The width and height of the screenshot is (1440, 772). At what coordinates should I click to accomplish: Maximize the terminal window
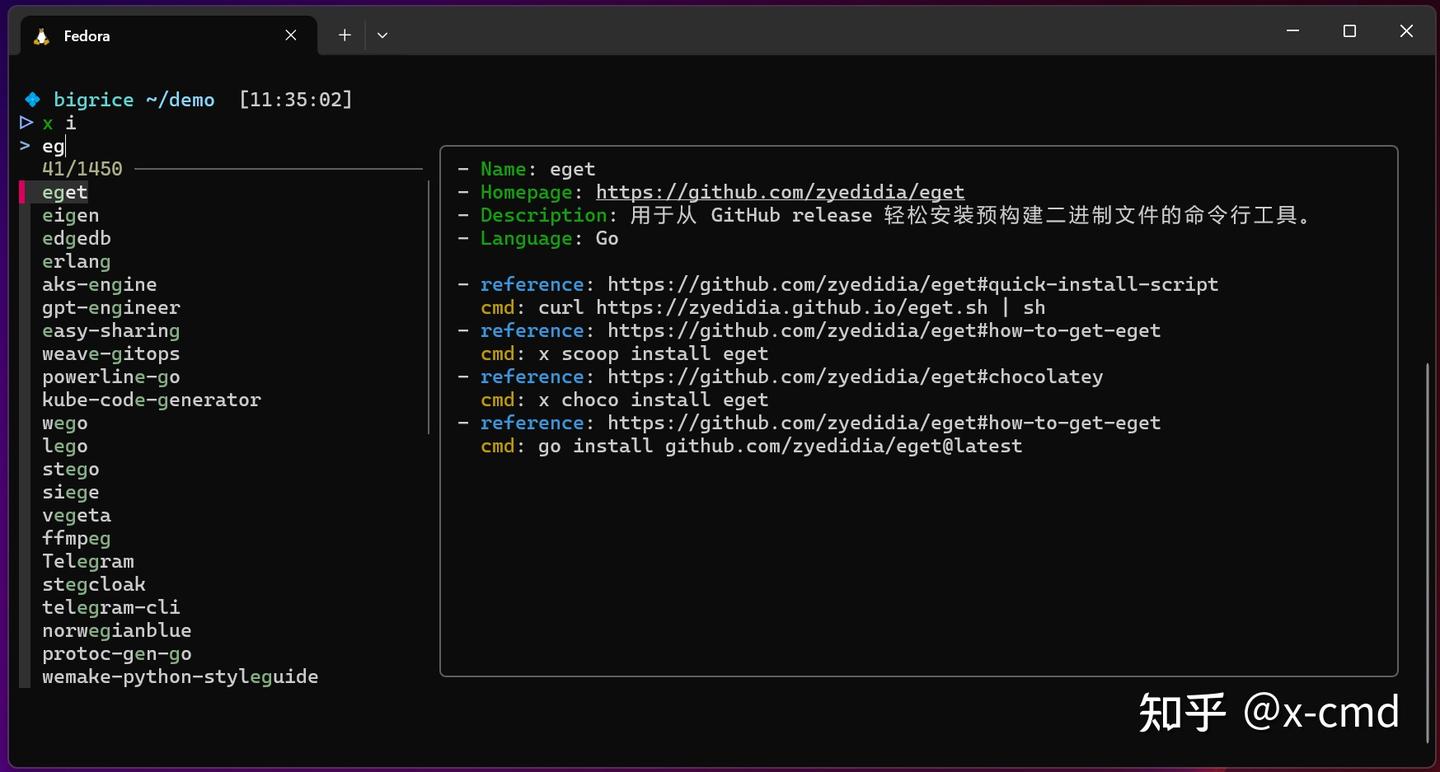[1349, 31]
